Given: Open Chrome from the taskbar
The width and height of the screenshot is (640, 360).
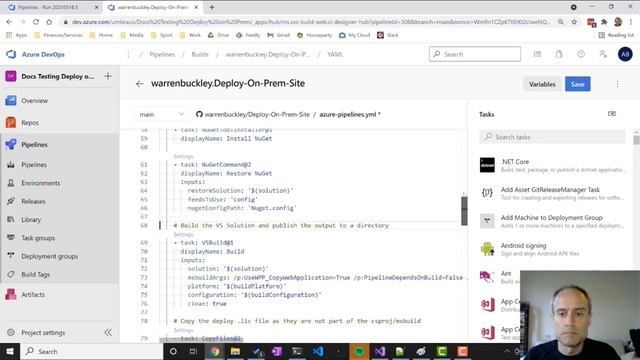Looking at the screenshot, I should point(215,351).
